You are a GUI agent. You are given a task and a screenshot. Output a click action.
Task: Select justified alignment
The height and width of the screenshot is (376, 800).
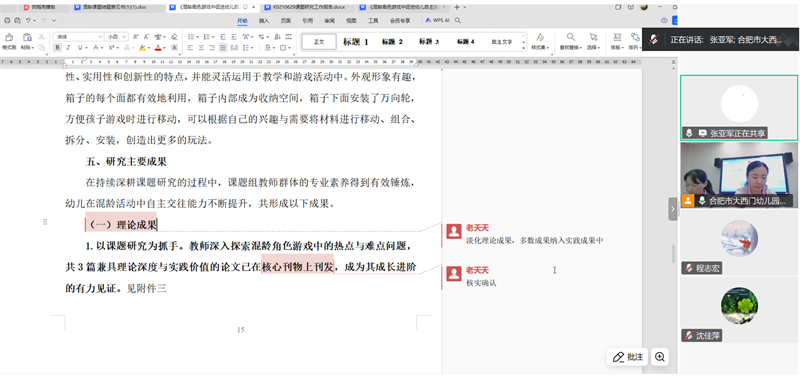[x=223, y=47]
